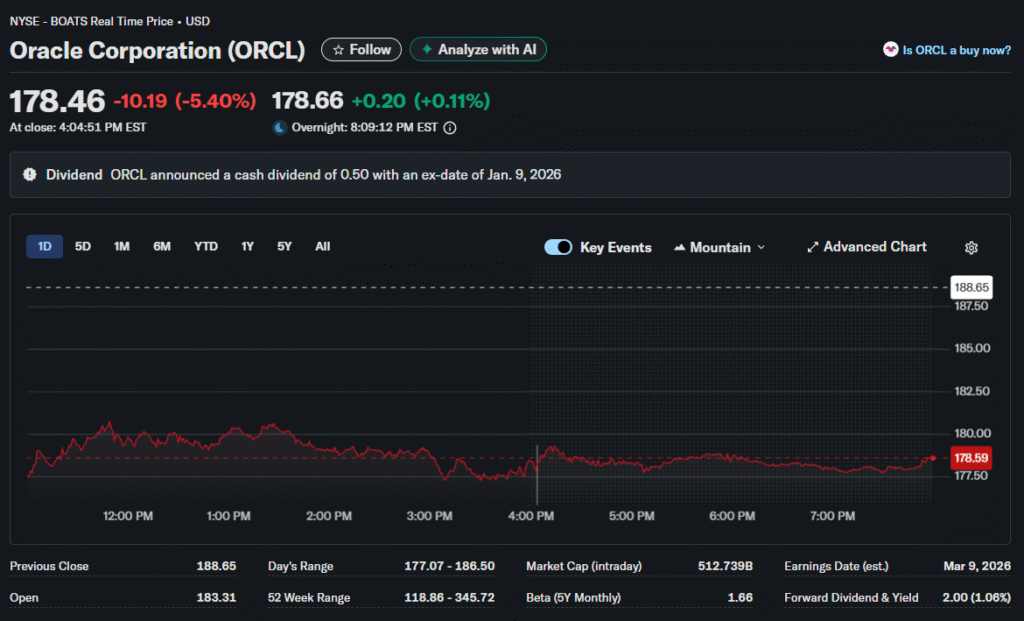Select the YTD range tab
Image resolution: width=1024 pixels, height=621 pixels.
206,246
